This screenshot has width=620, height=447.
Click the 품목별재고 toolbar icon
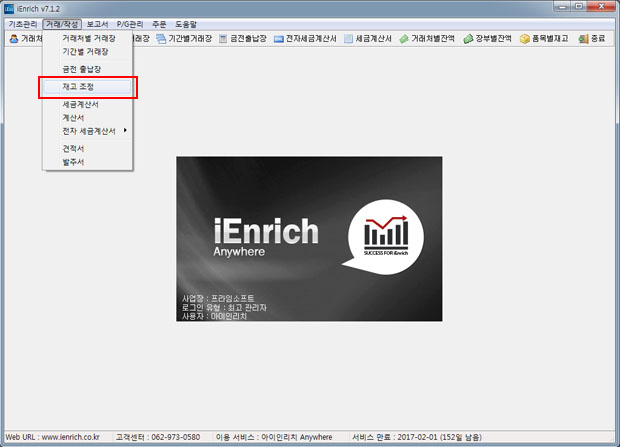[x=545, y=39]
